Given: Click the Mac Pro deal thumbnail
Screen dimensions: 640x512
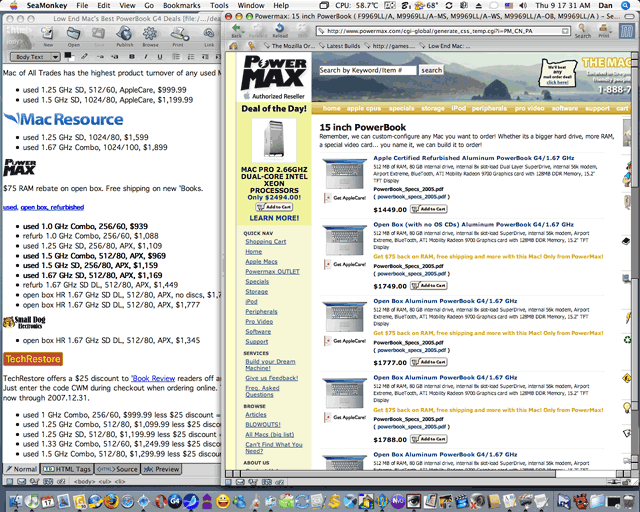Looking at the screenshot, I should click(x=274, y=140).
